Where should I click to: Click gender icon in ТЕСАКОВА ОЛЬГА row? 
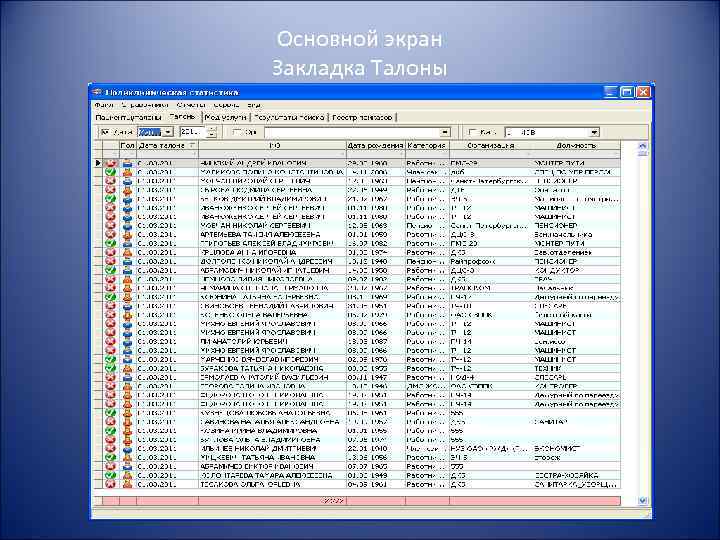click(x=127, y=484)
